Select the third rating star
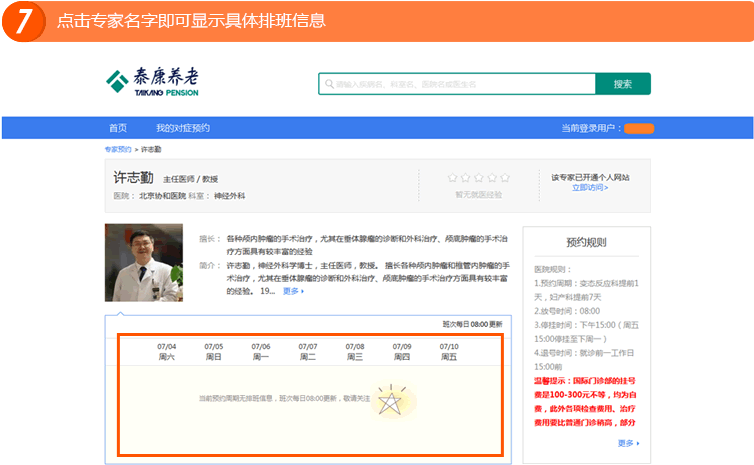754x465 pixels. (x=479, y=178)
